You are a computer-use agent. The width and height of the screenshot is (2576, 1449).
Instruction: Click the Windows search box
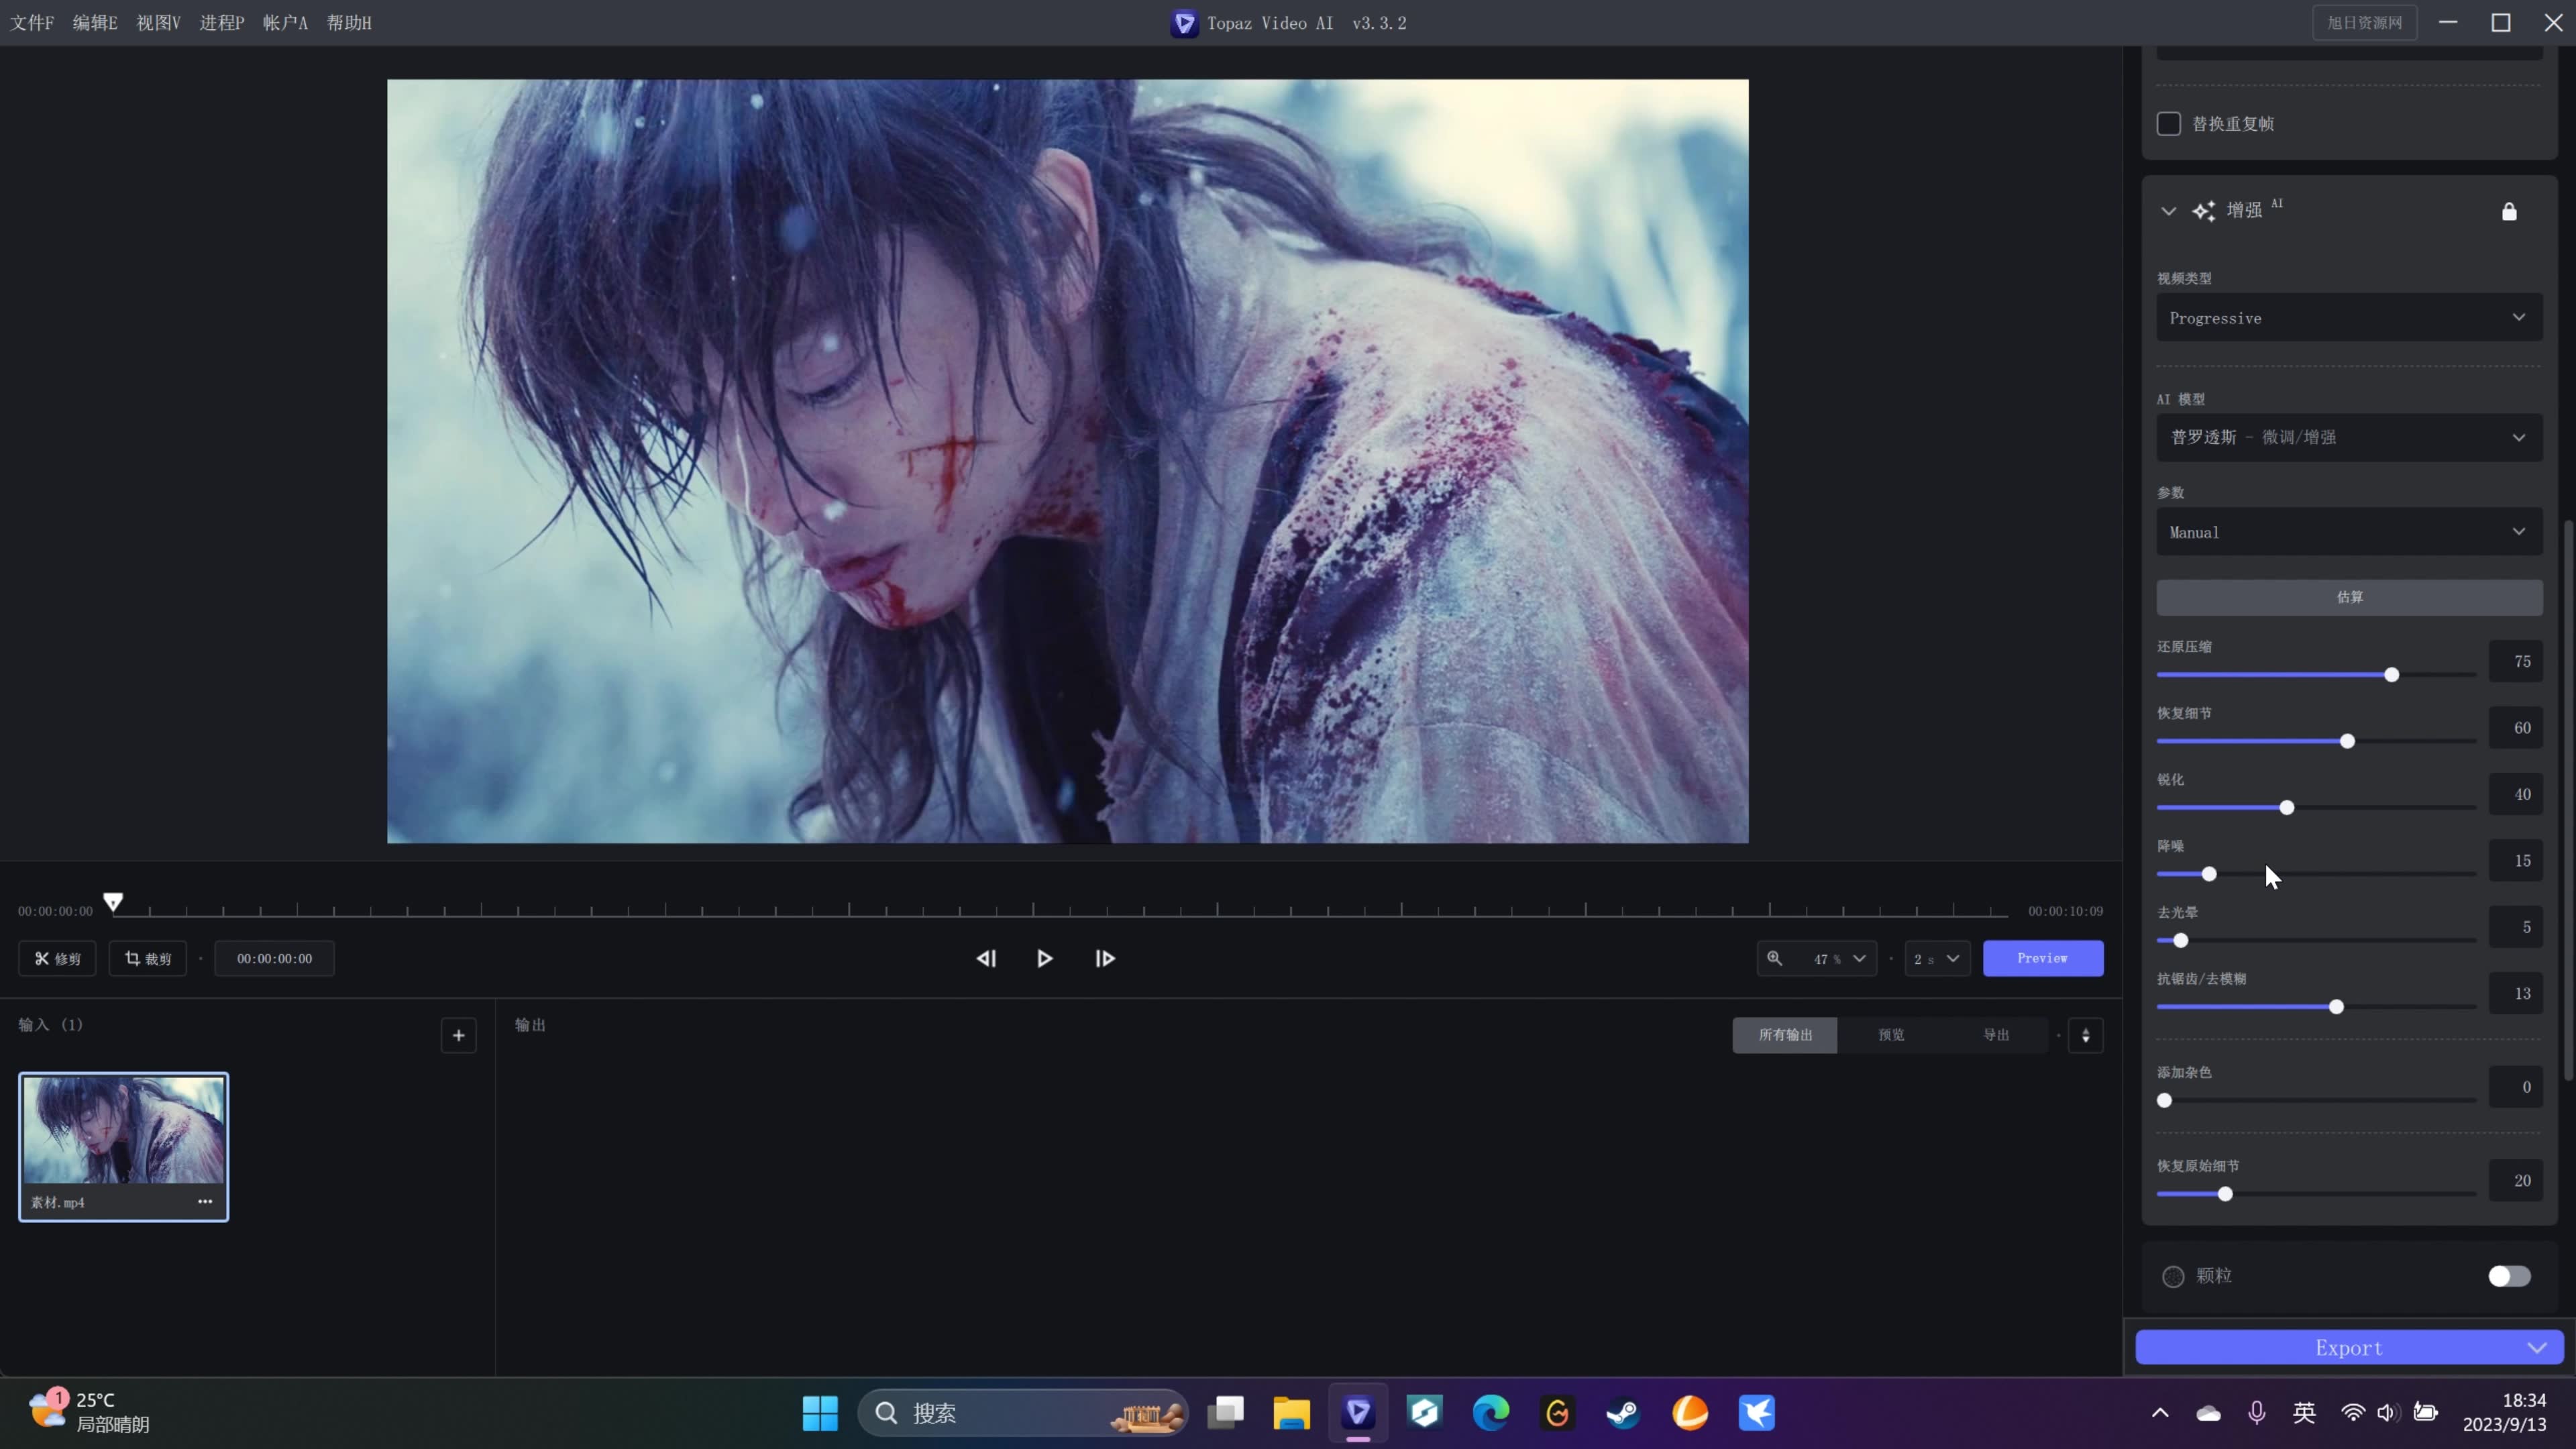[1023, 1413]
